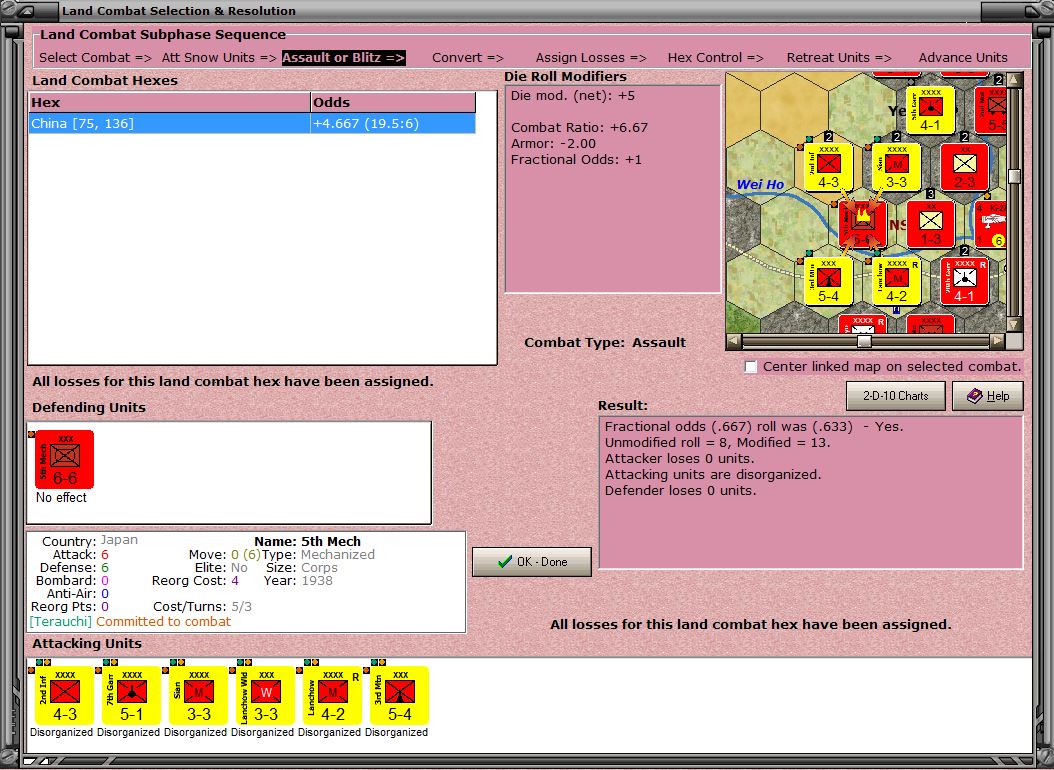
Task: Click the Odds column header
Action: (393, 103)
